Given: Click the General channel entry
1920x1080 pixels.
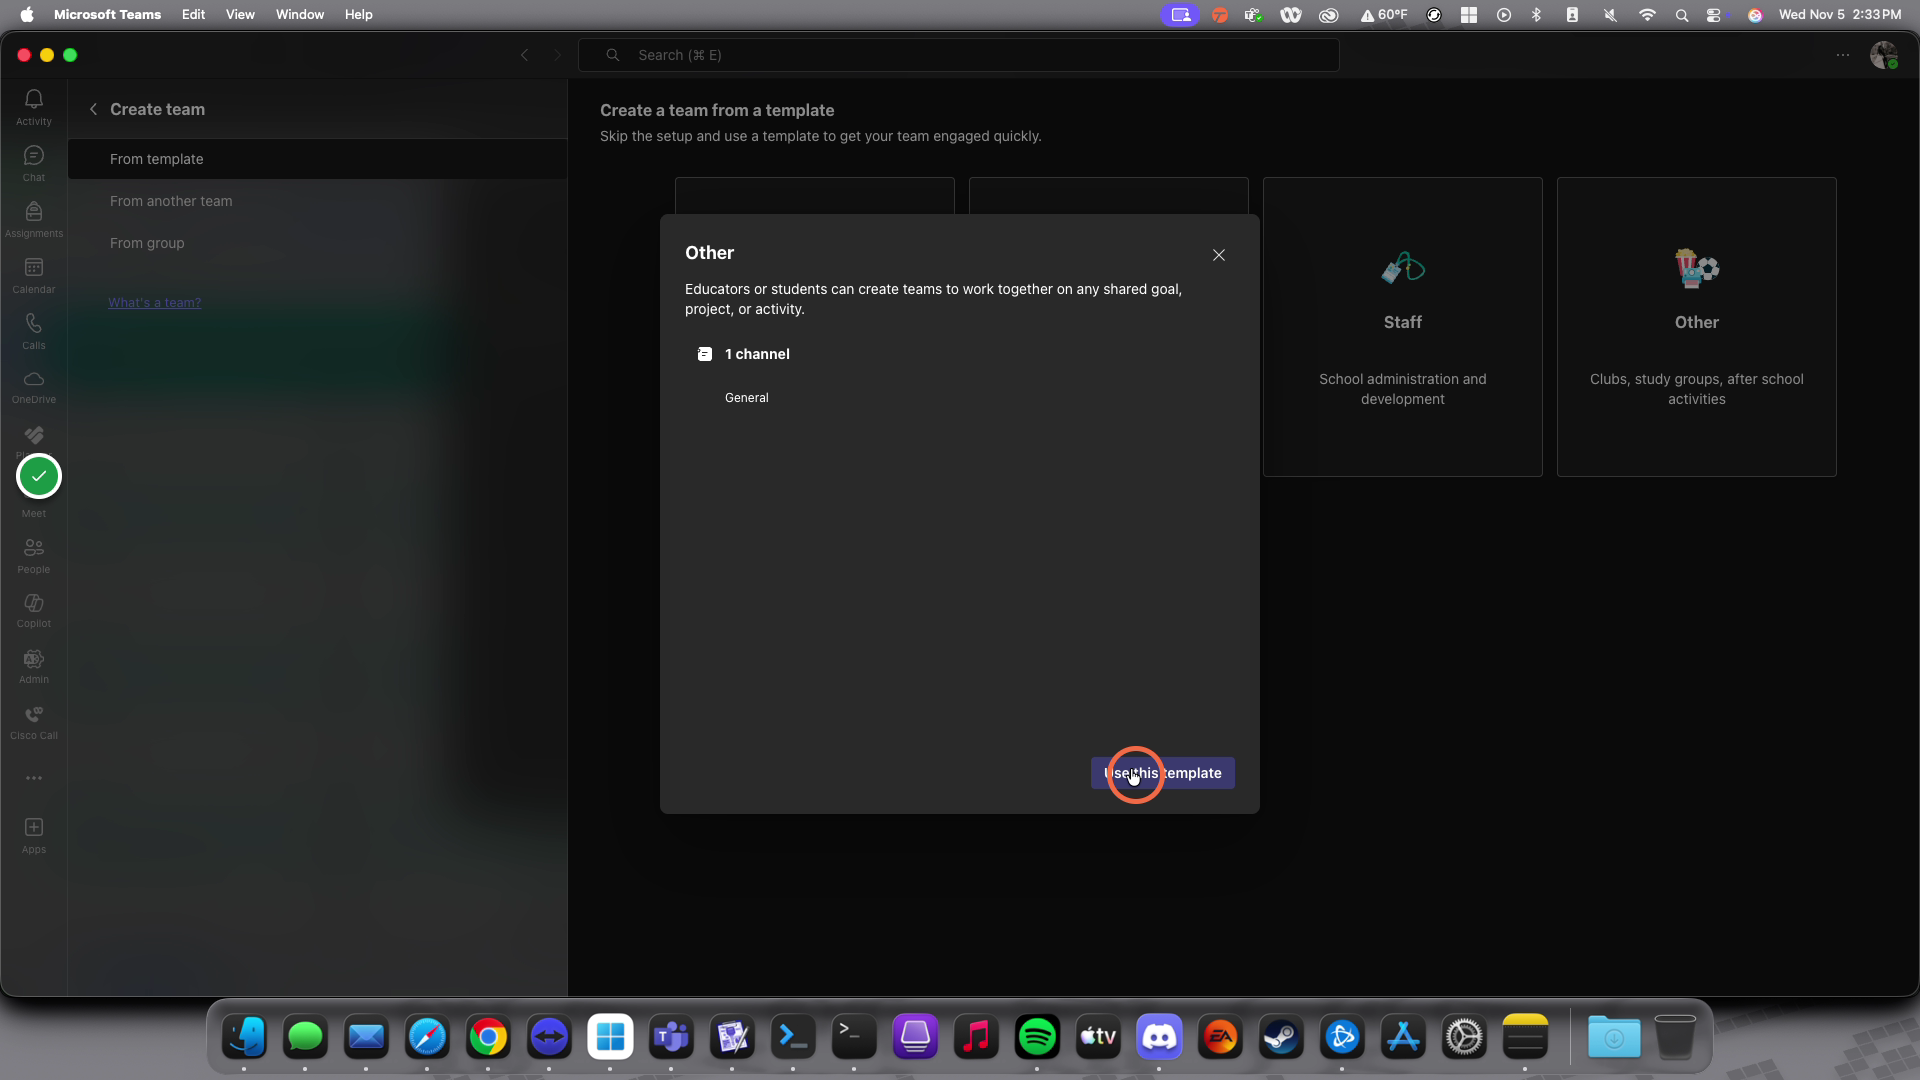Looking at the screenshot, I should [747, 398].
